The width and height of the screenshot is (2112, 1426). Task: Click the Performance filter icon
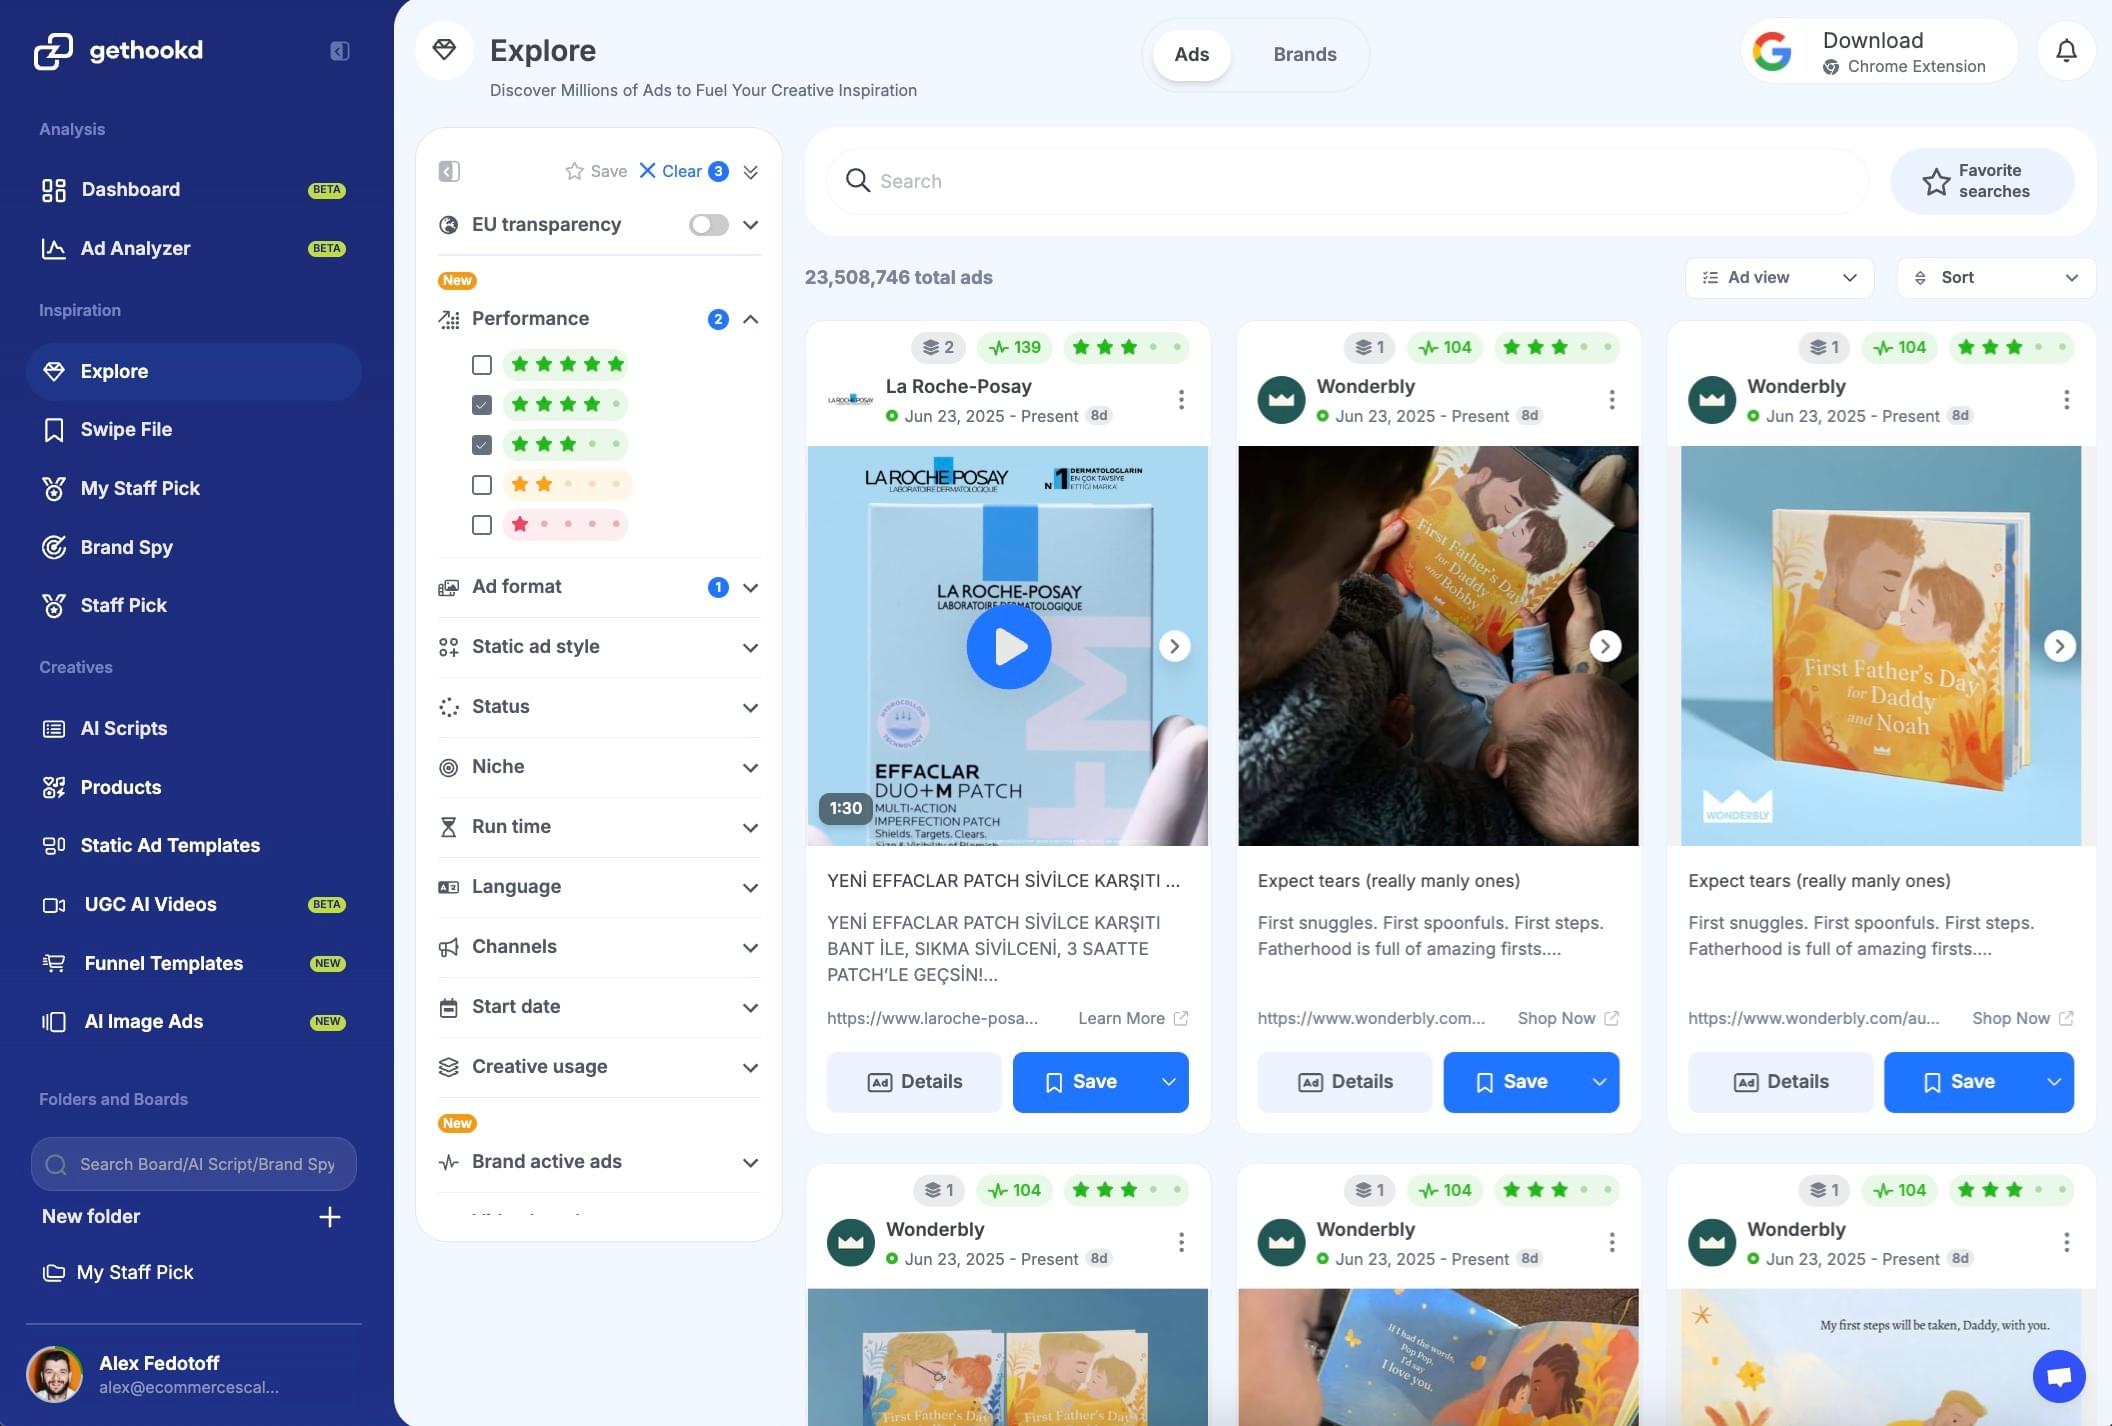pyautogui.click(x=449, y=319)
